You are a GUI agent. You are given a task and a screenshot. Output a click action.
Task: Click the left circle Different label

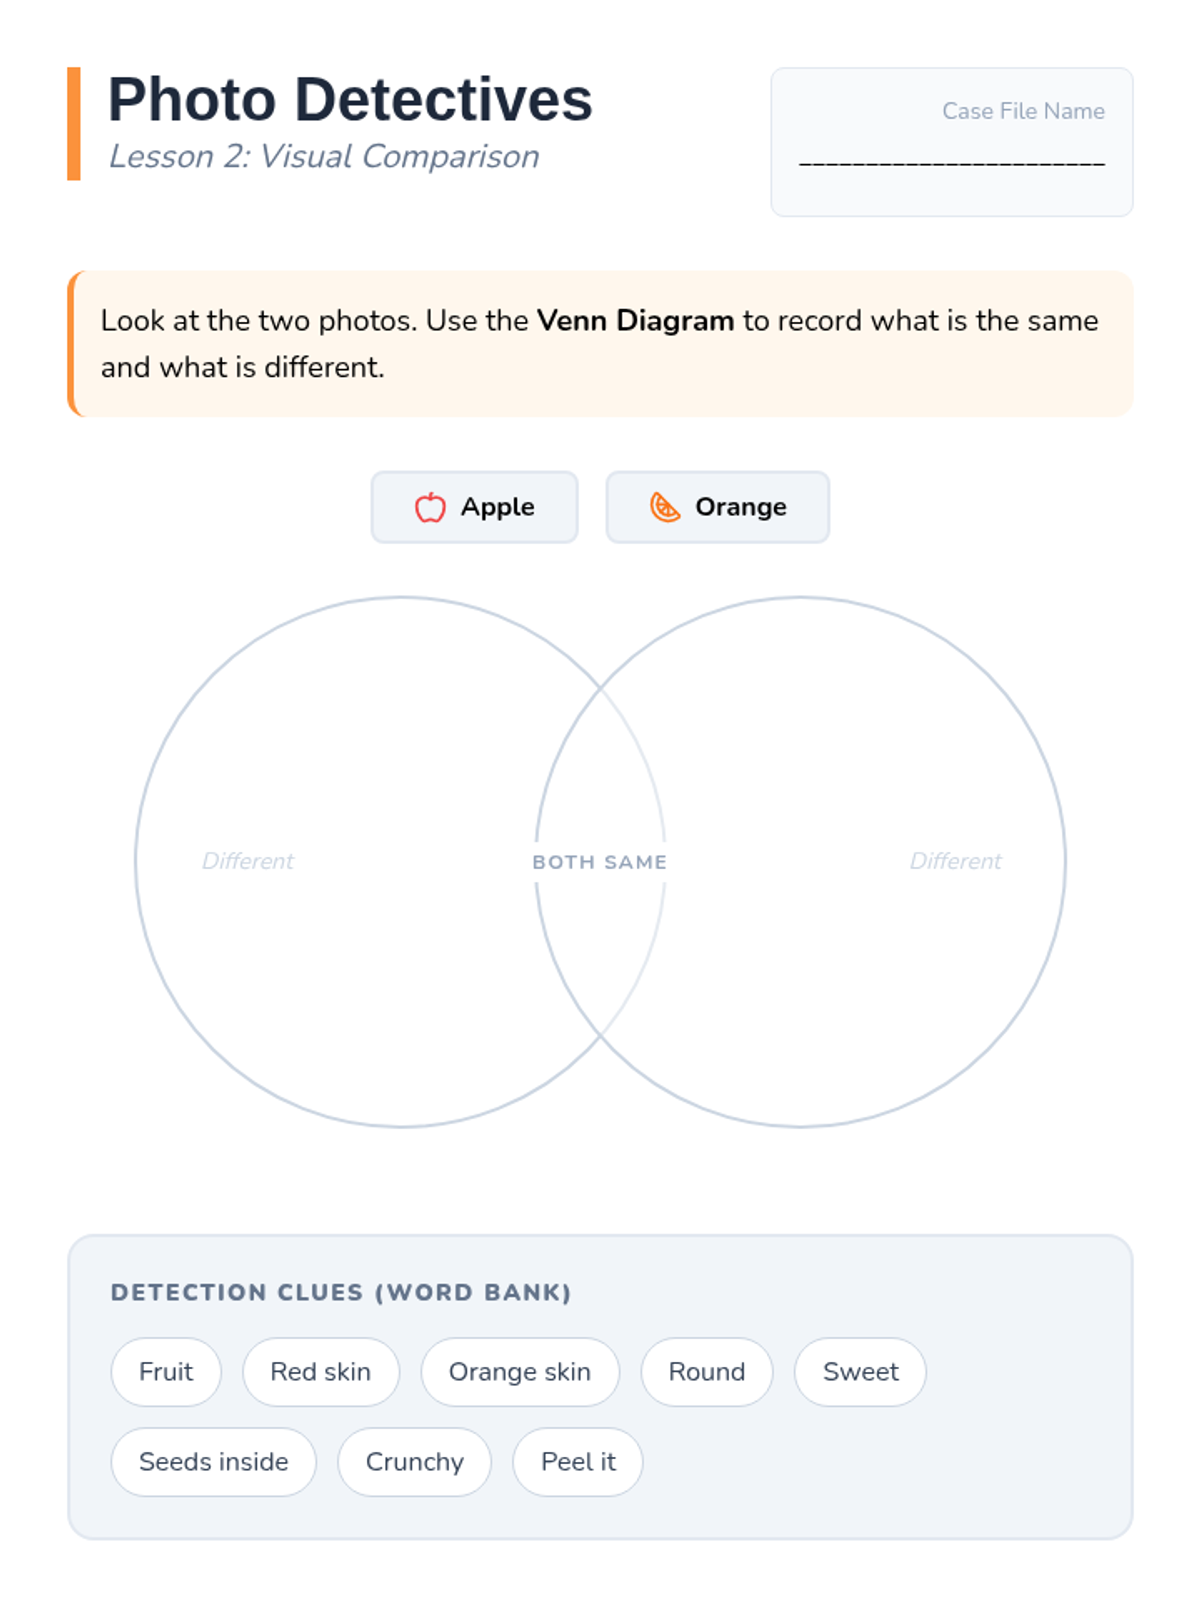coord(248,861)
